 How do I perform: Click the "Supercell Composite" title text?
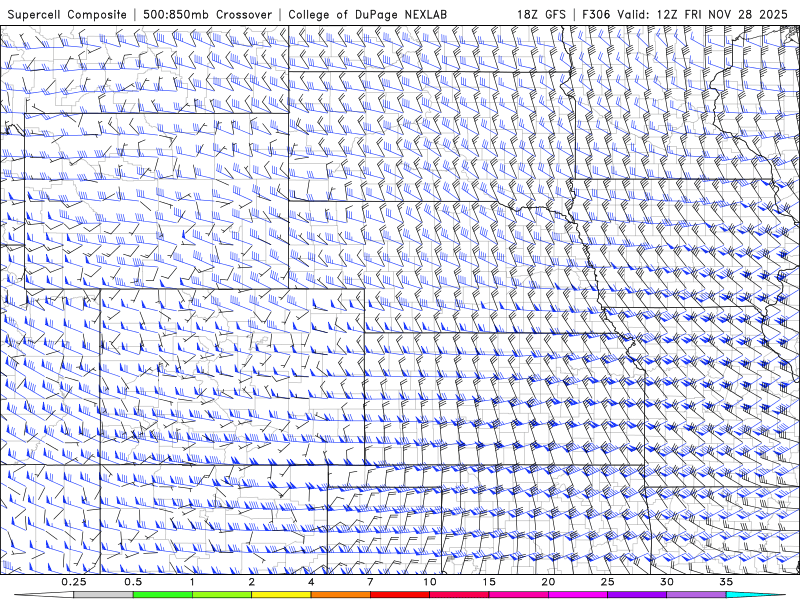[67, 15]
